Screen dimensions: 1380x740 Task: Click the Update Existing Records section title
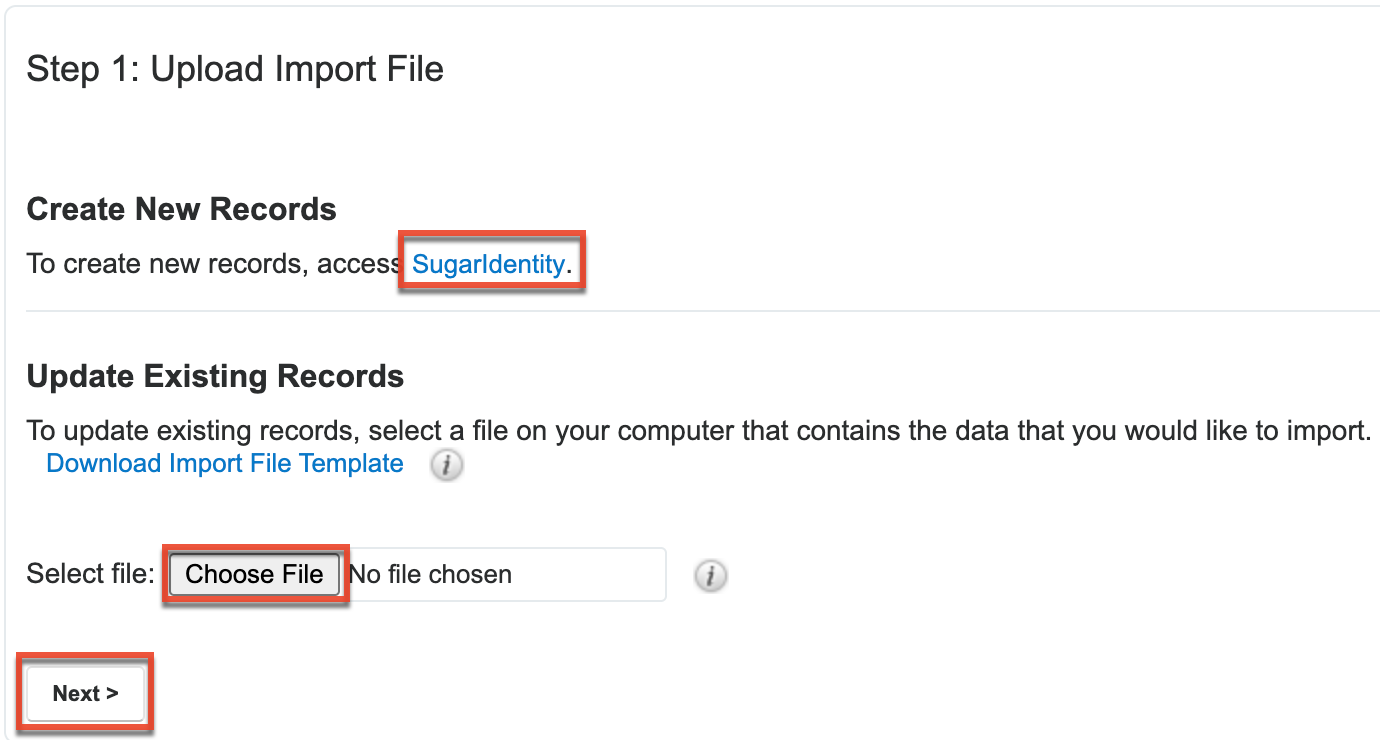point(214,376)
